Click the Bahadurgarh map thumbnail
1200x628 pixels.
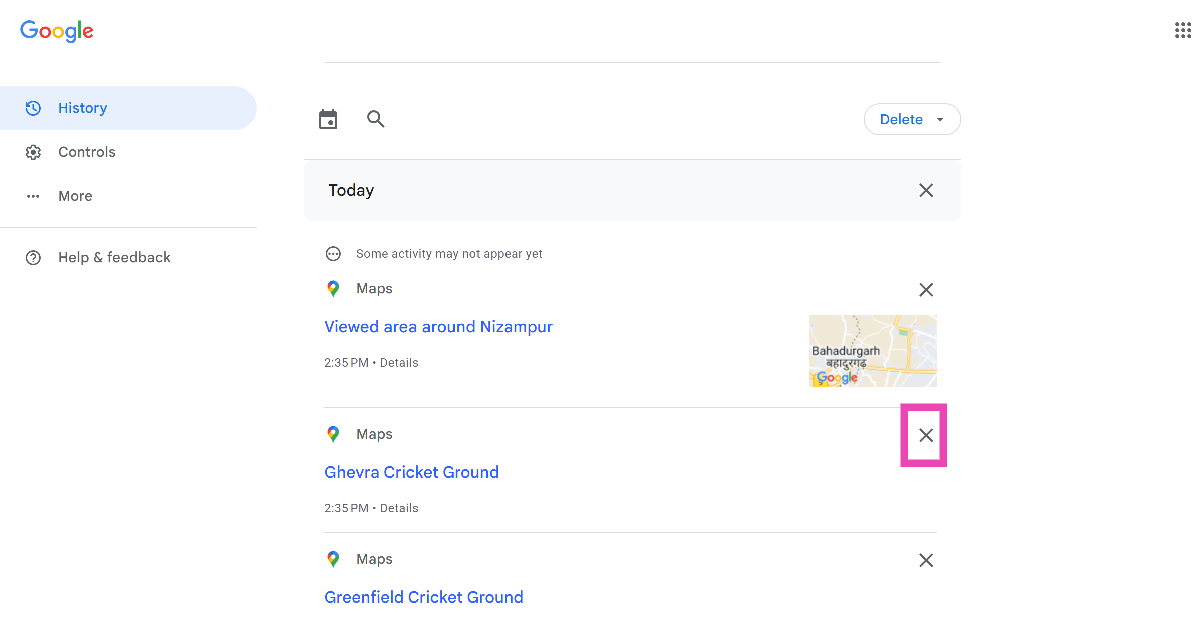tap(872, 351)
